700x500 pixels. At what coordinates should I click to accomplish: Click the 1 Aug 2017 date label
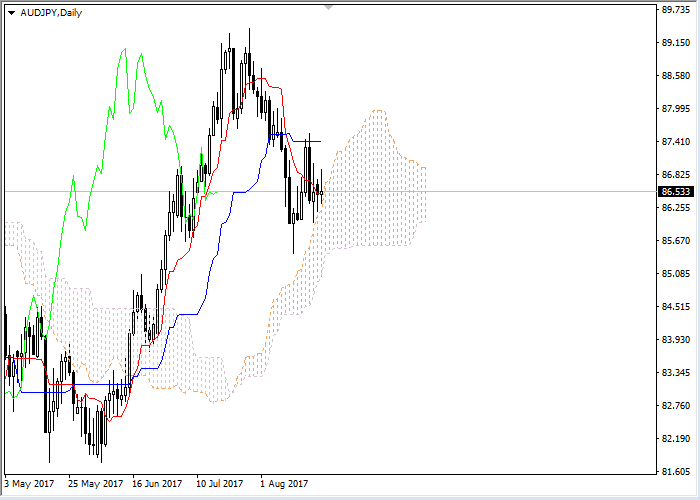pos(284,483)
